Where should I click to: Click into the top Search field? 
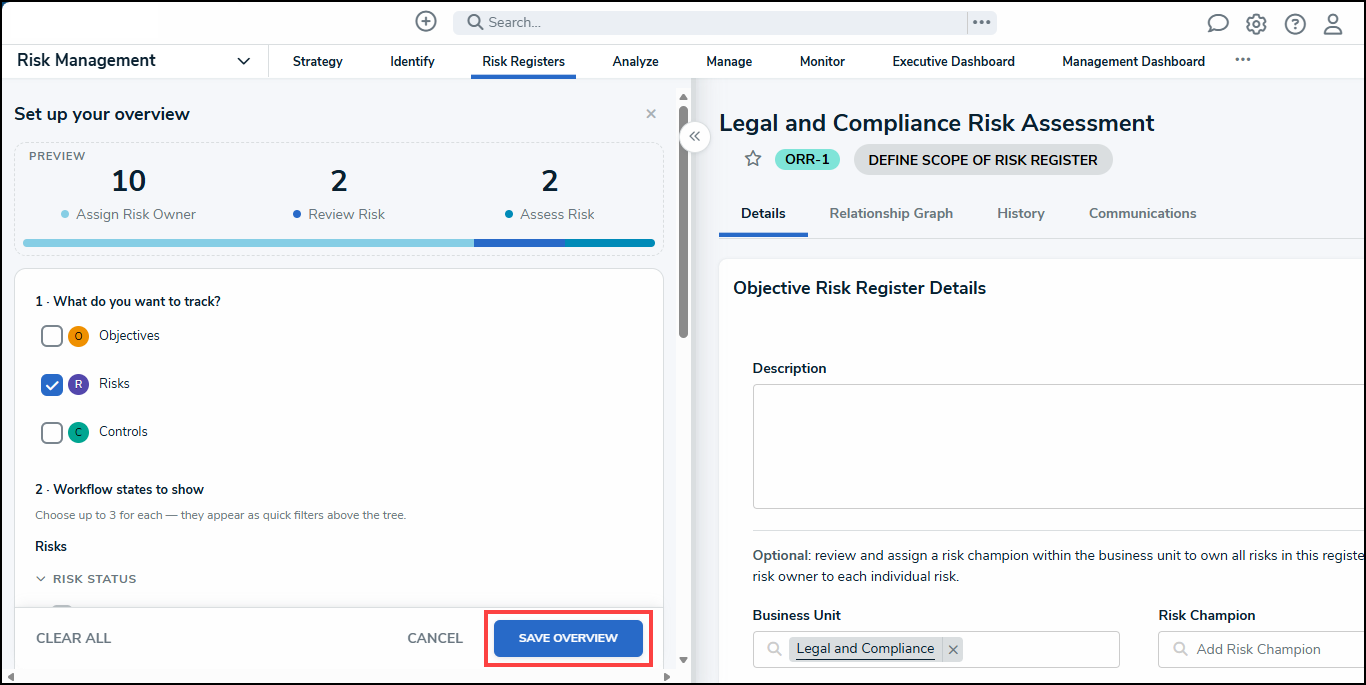coord(710,22)
